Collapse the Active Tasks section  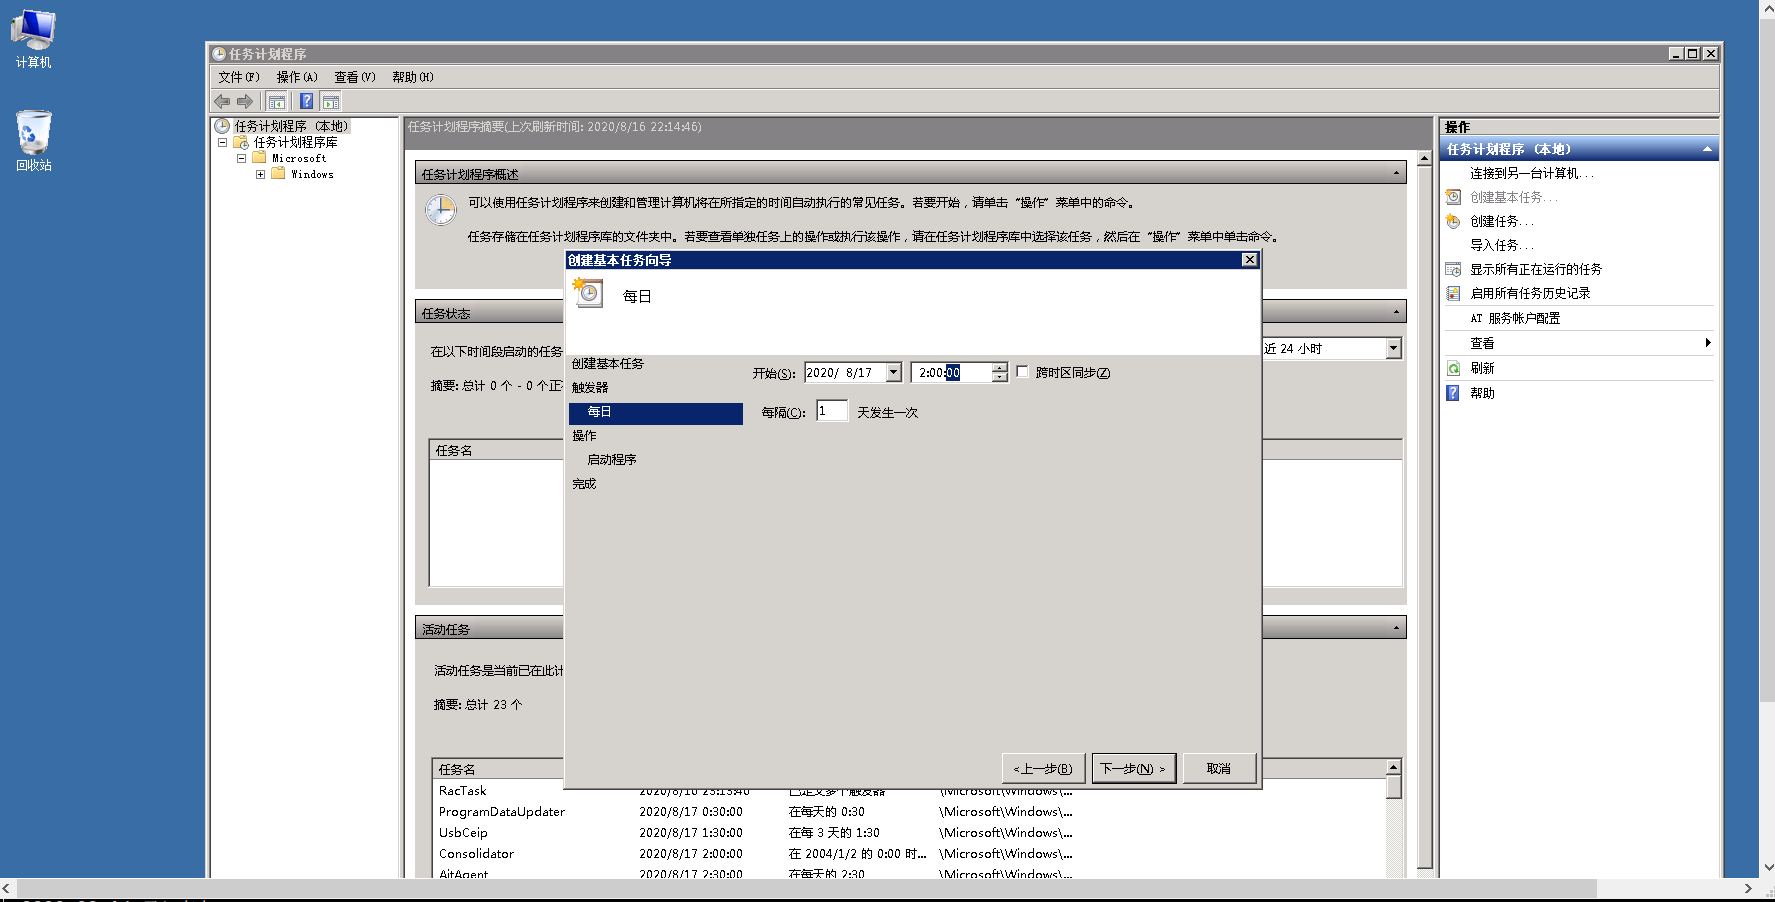click(1396, 628)
